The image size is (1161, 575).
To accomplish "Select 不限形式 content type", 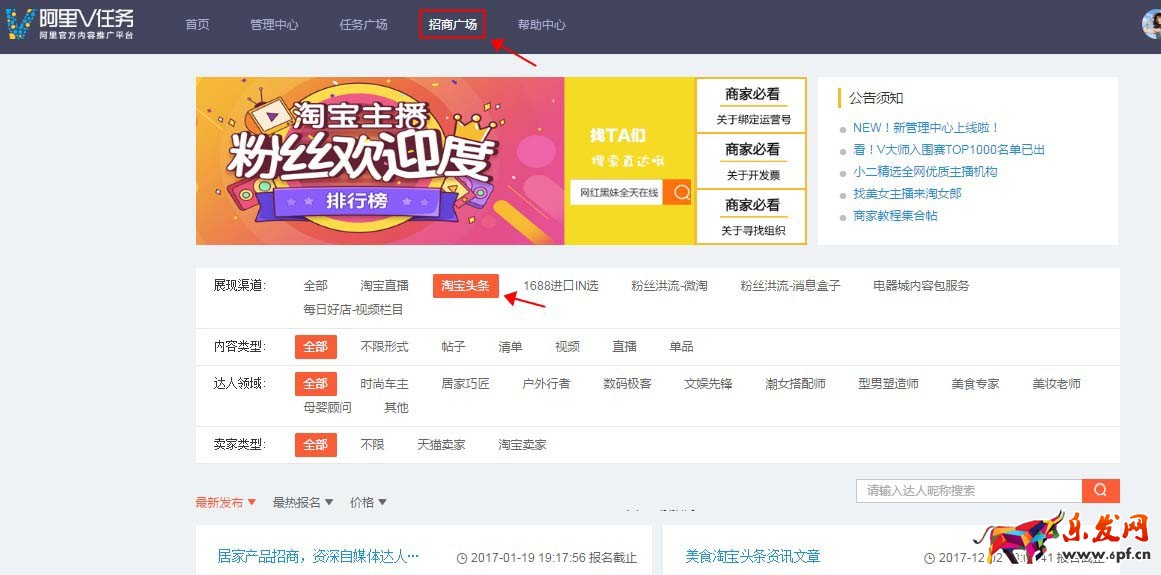I will point(384,347).
